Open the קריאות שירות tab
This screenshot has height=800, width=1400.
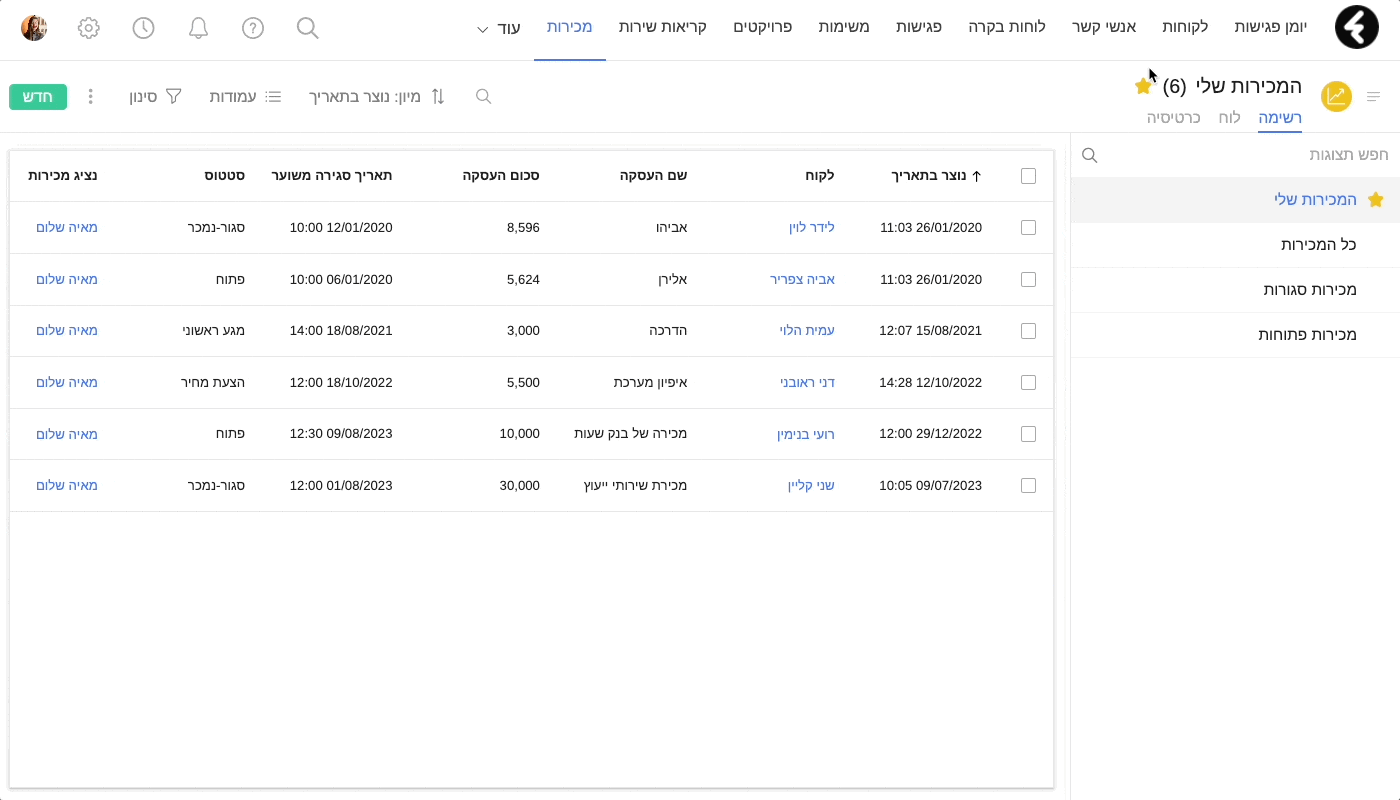coord(662,27)
